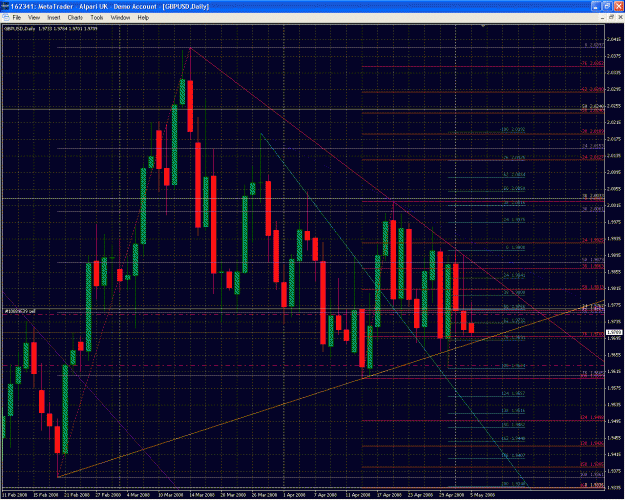Click the 14 Mar 2008 date label
This screenshot has width=625, height=500.
[202, 495]
